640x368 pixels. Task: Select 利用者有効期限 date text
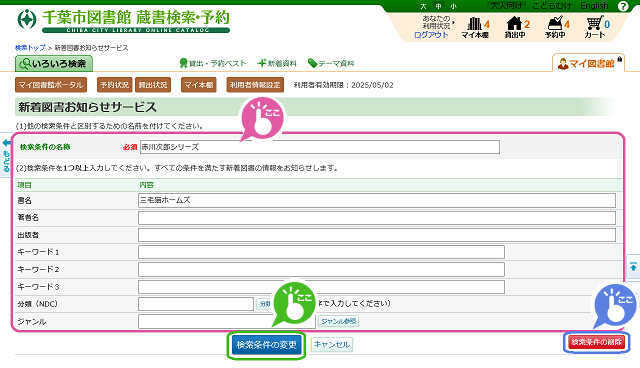coord(344,85)
